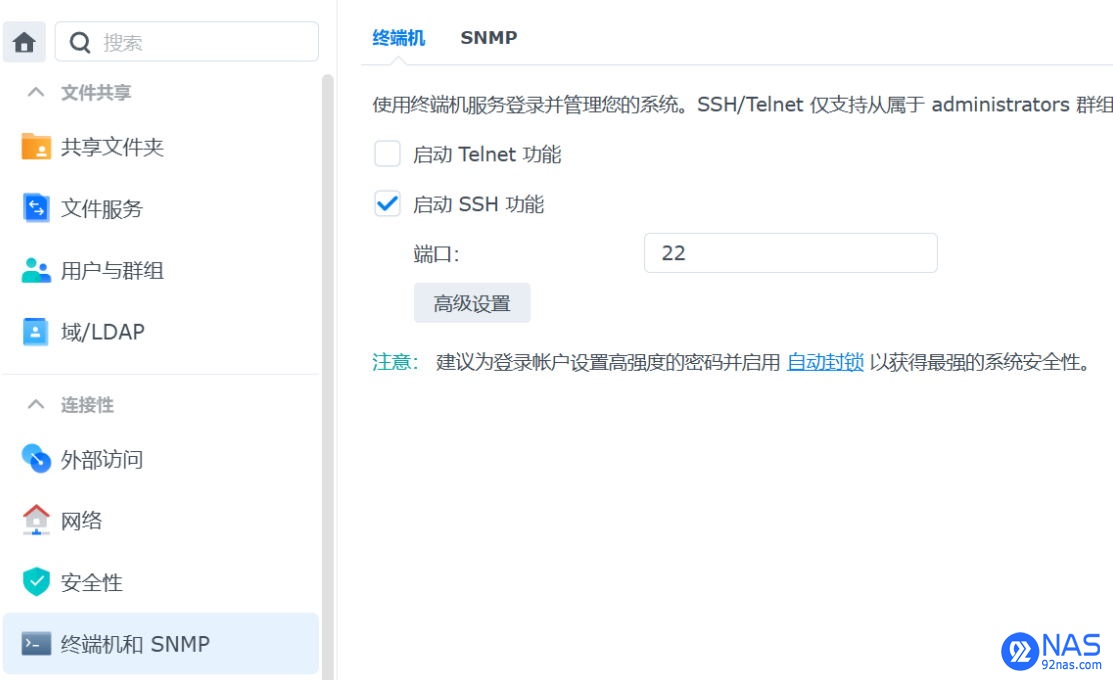Open the Network house icon (网络)
This screenshot has height=680, width=1113.
point(35,520)
